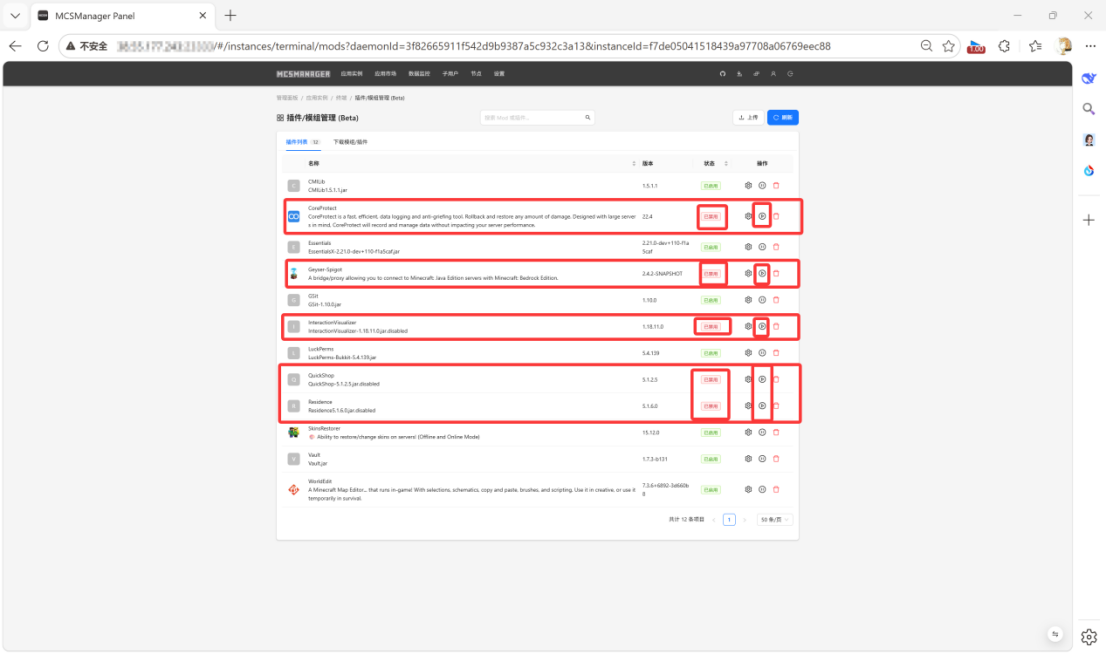Open settings gear for GSit plugin
Screen dimensions: 1106x655
pos(748,300)
